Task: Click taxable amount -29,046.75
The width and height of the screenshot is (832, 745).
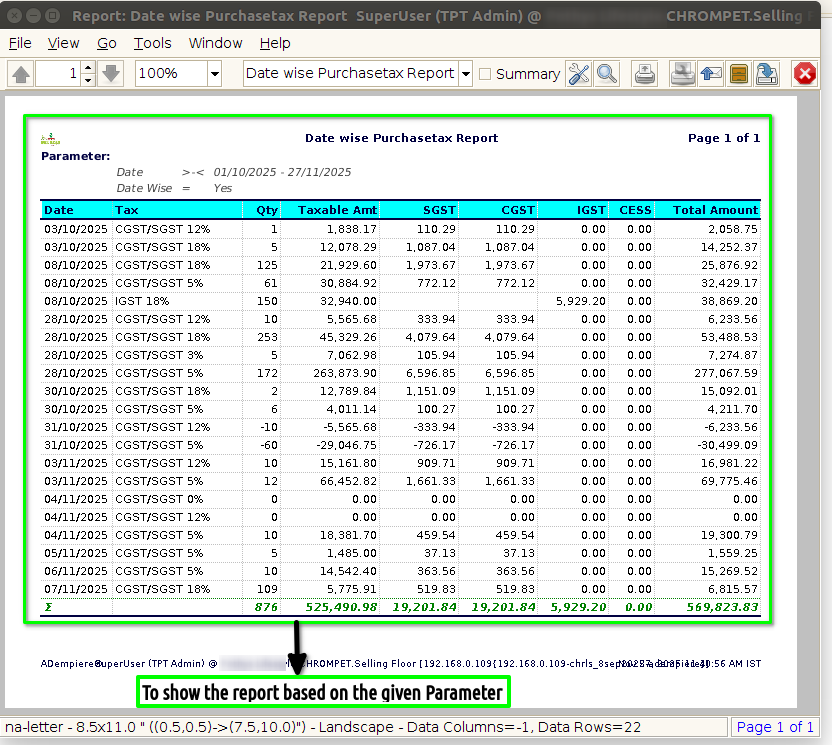Action: coord(346,445)
